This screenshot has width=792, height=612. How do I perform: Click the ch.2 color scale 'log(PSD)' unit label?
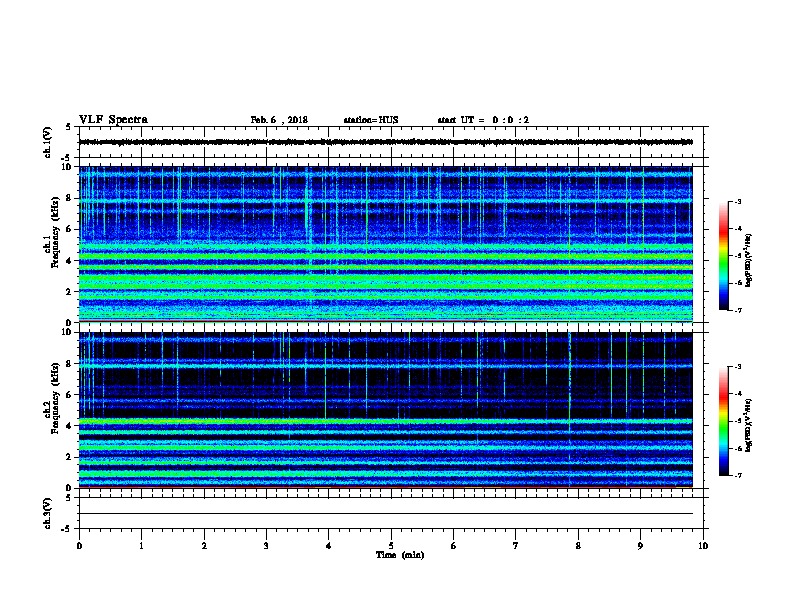[748, 425]
